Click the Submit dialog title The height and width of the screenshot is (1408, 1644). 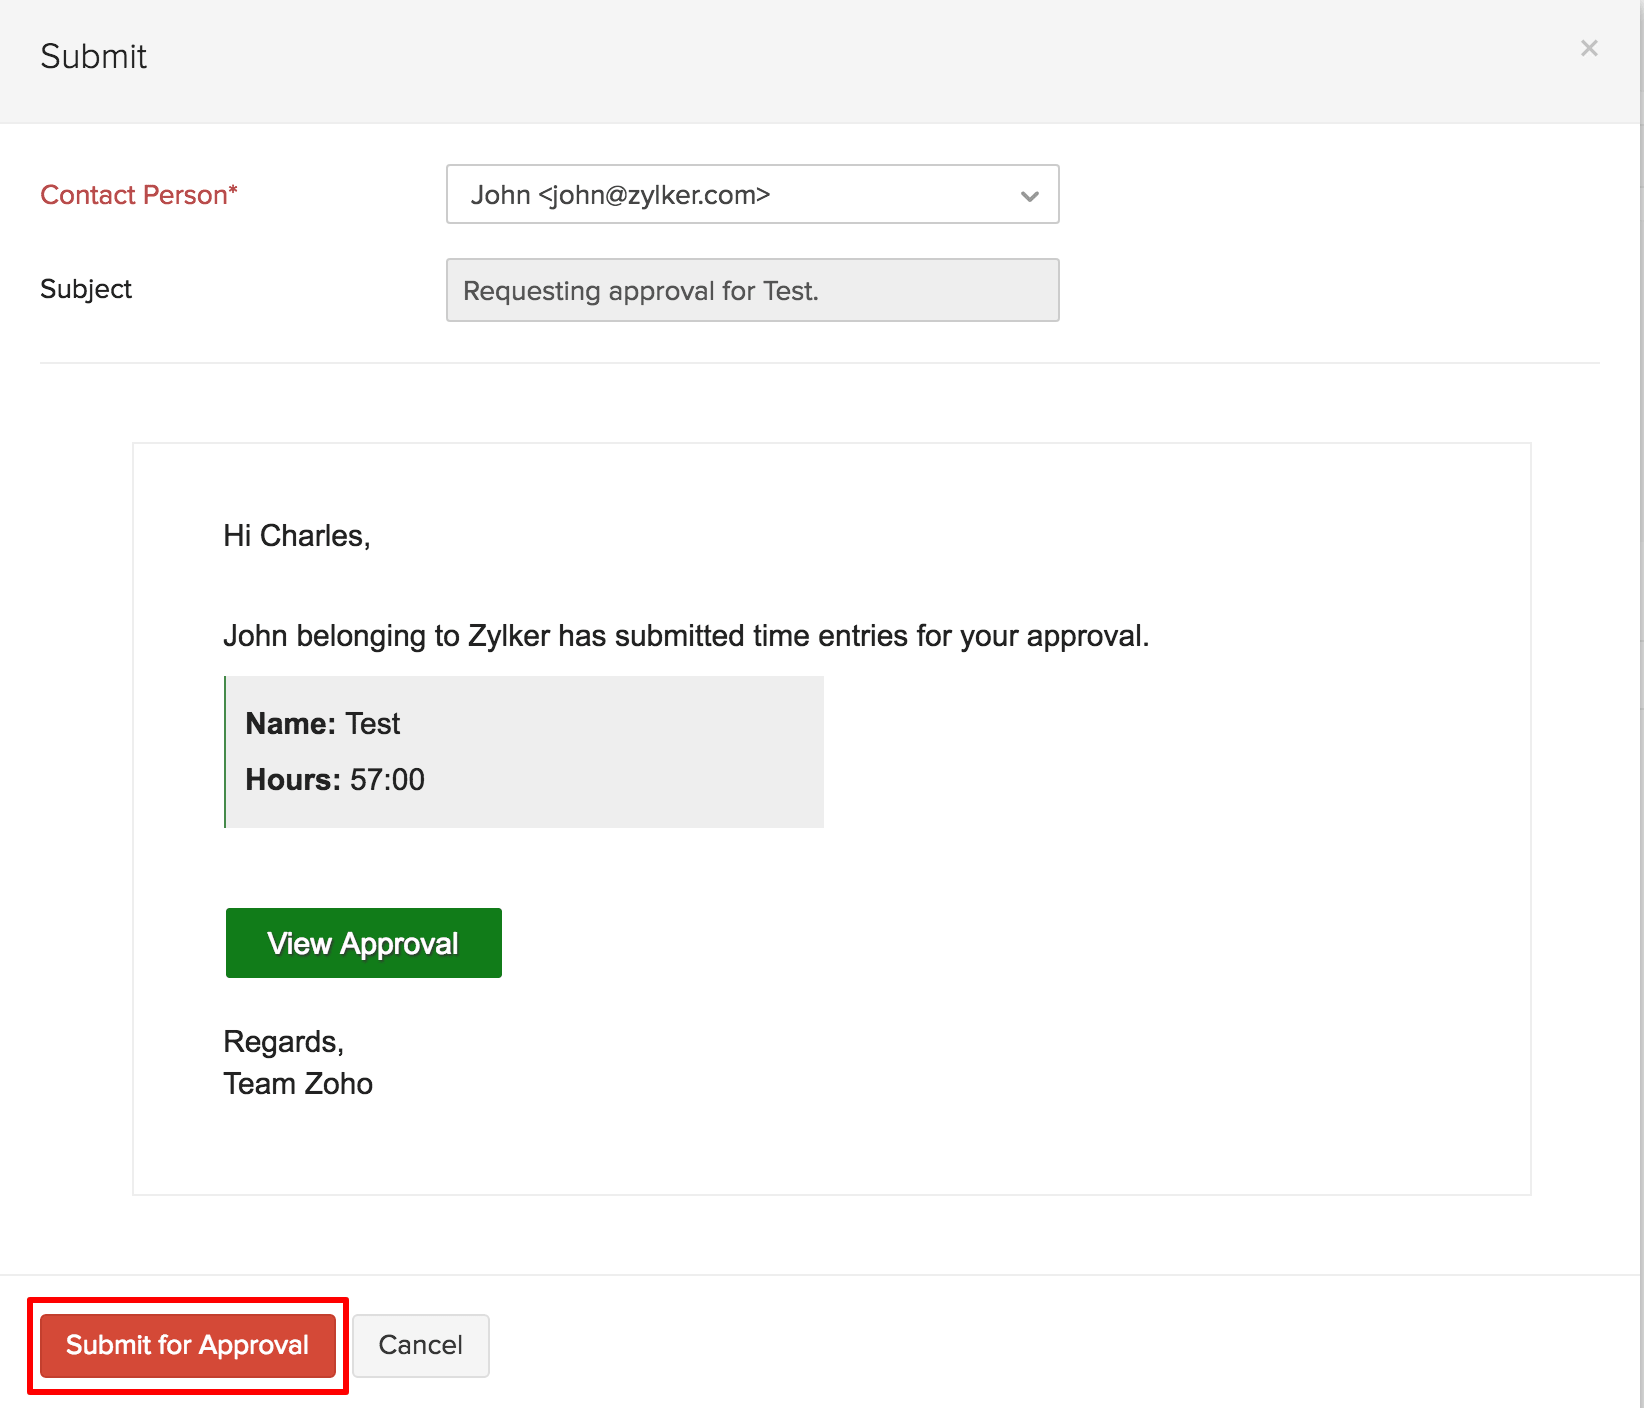(93, 57)
